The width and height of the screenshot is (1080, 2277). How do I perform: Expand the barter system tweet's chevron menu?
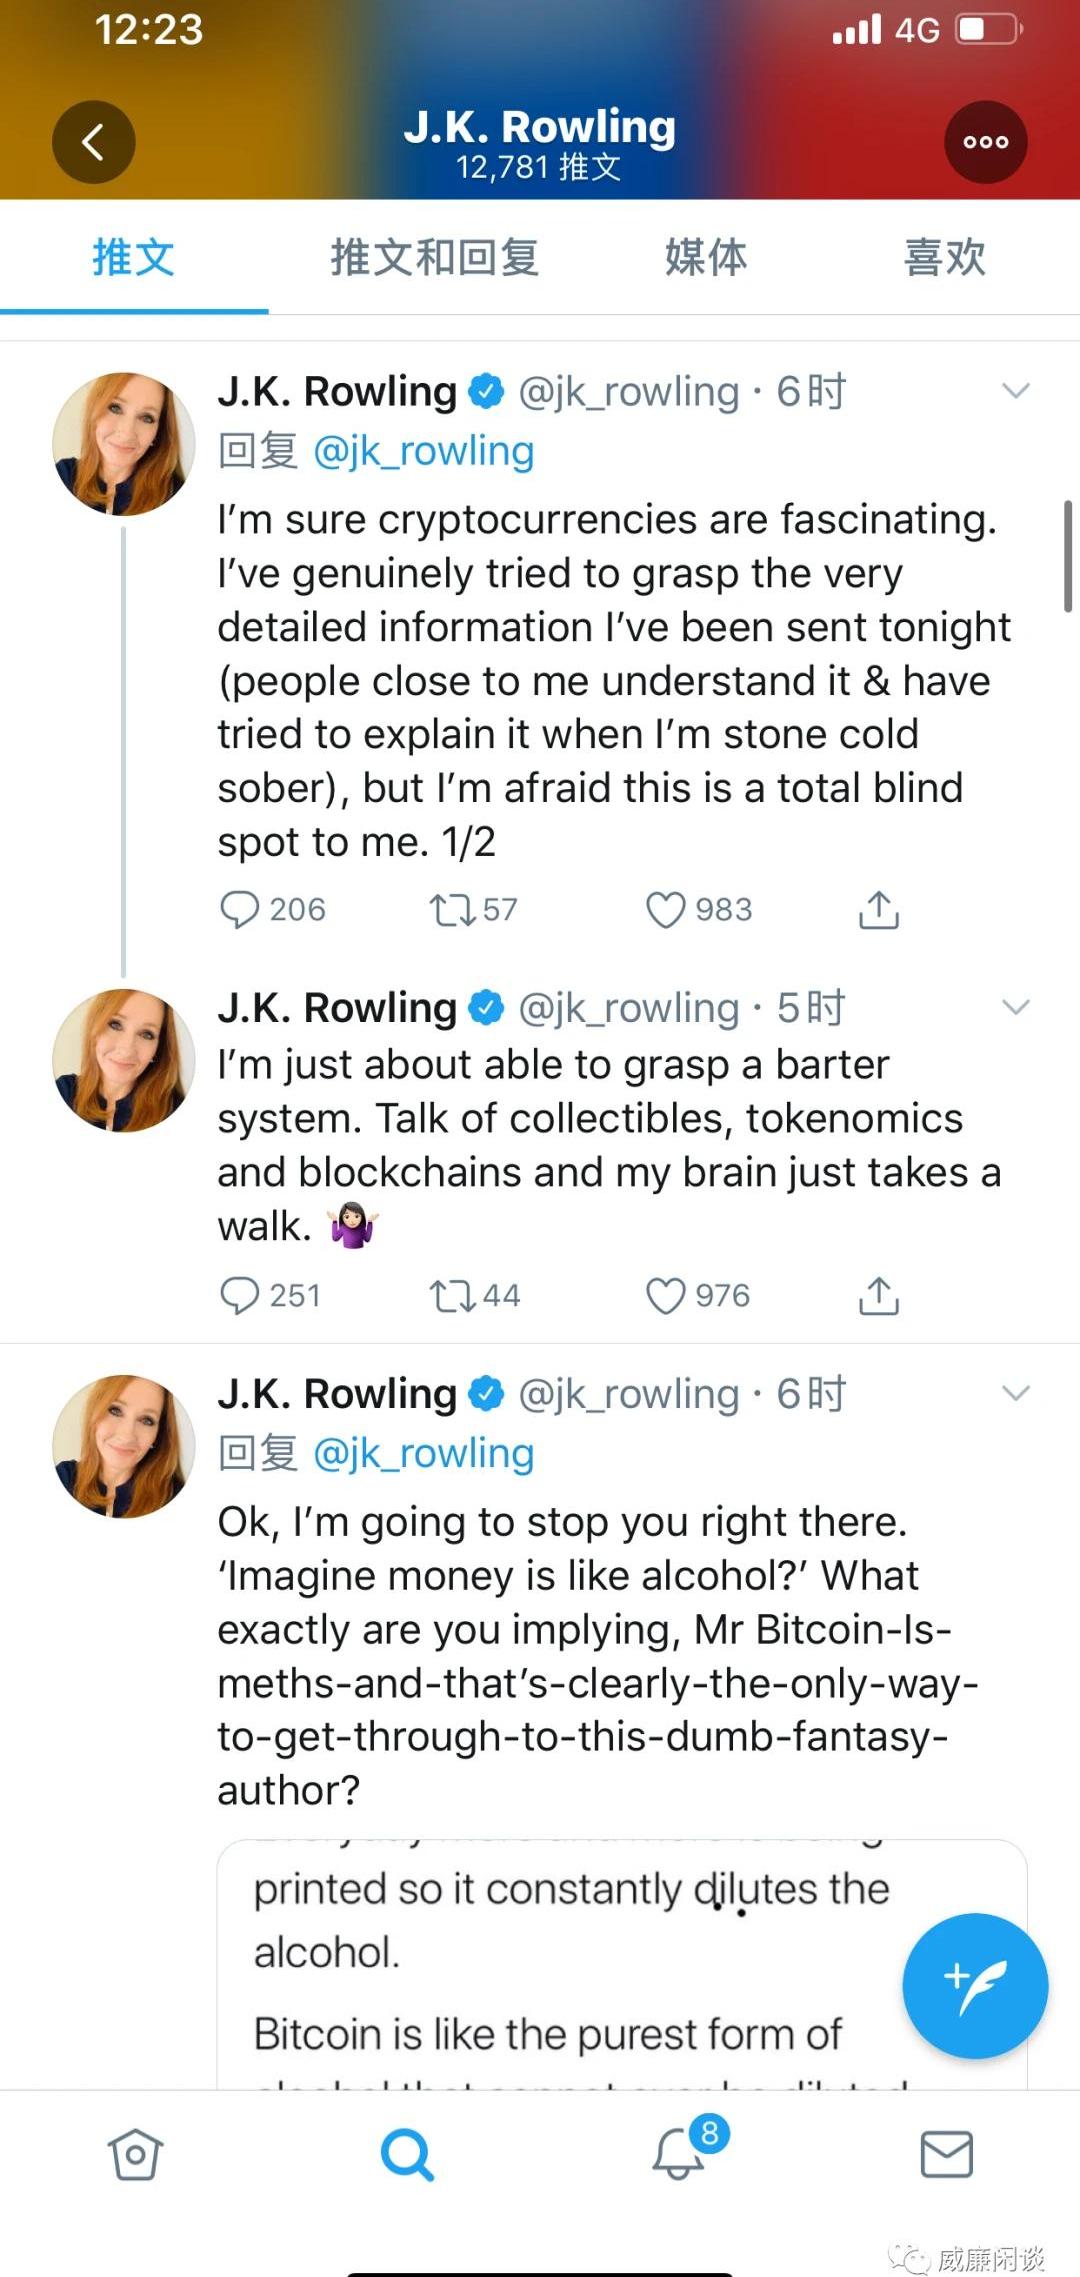pyautogui.click(x=1015, y=1007)
